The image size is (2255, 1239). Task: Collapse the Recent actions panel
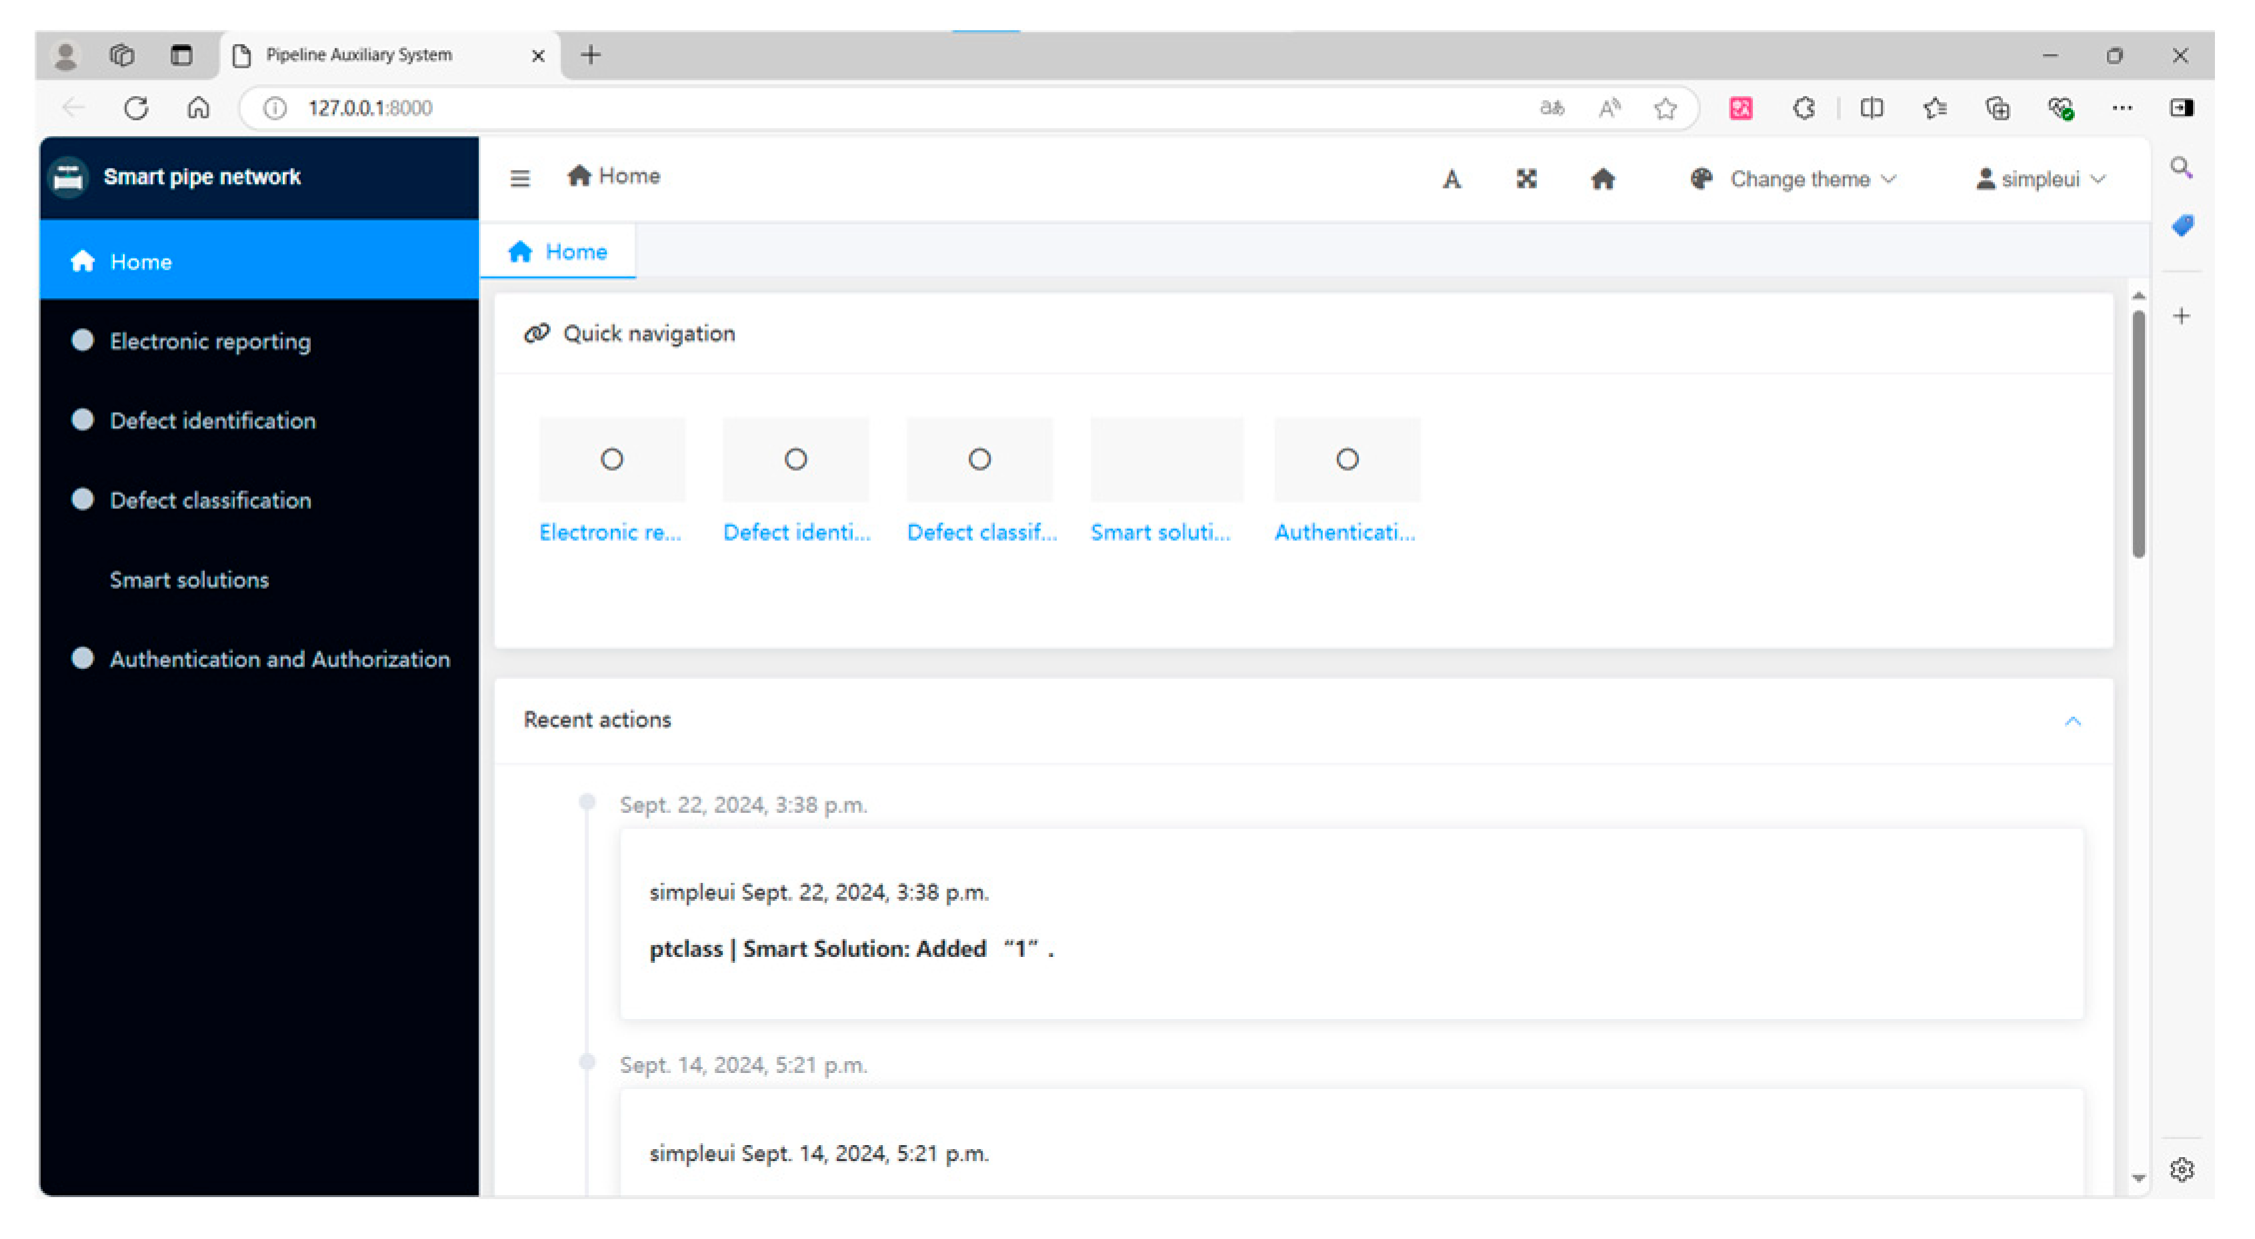point(2072,721)
